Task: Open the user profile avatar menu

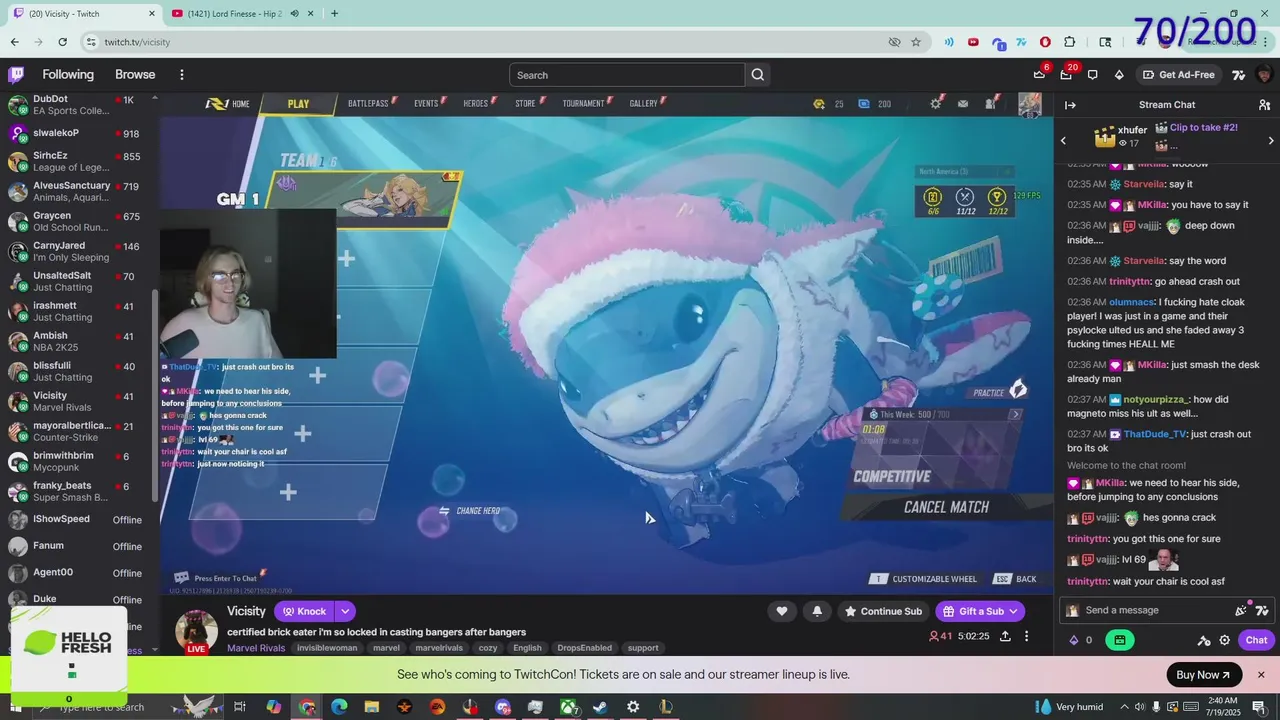Action: tap(1264, 75)
